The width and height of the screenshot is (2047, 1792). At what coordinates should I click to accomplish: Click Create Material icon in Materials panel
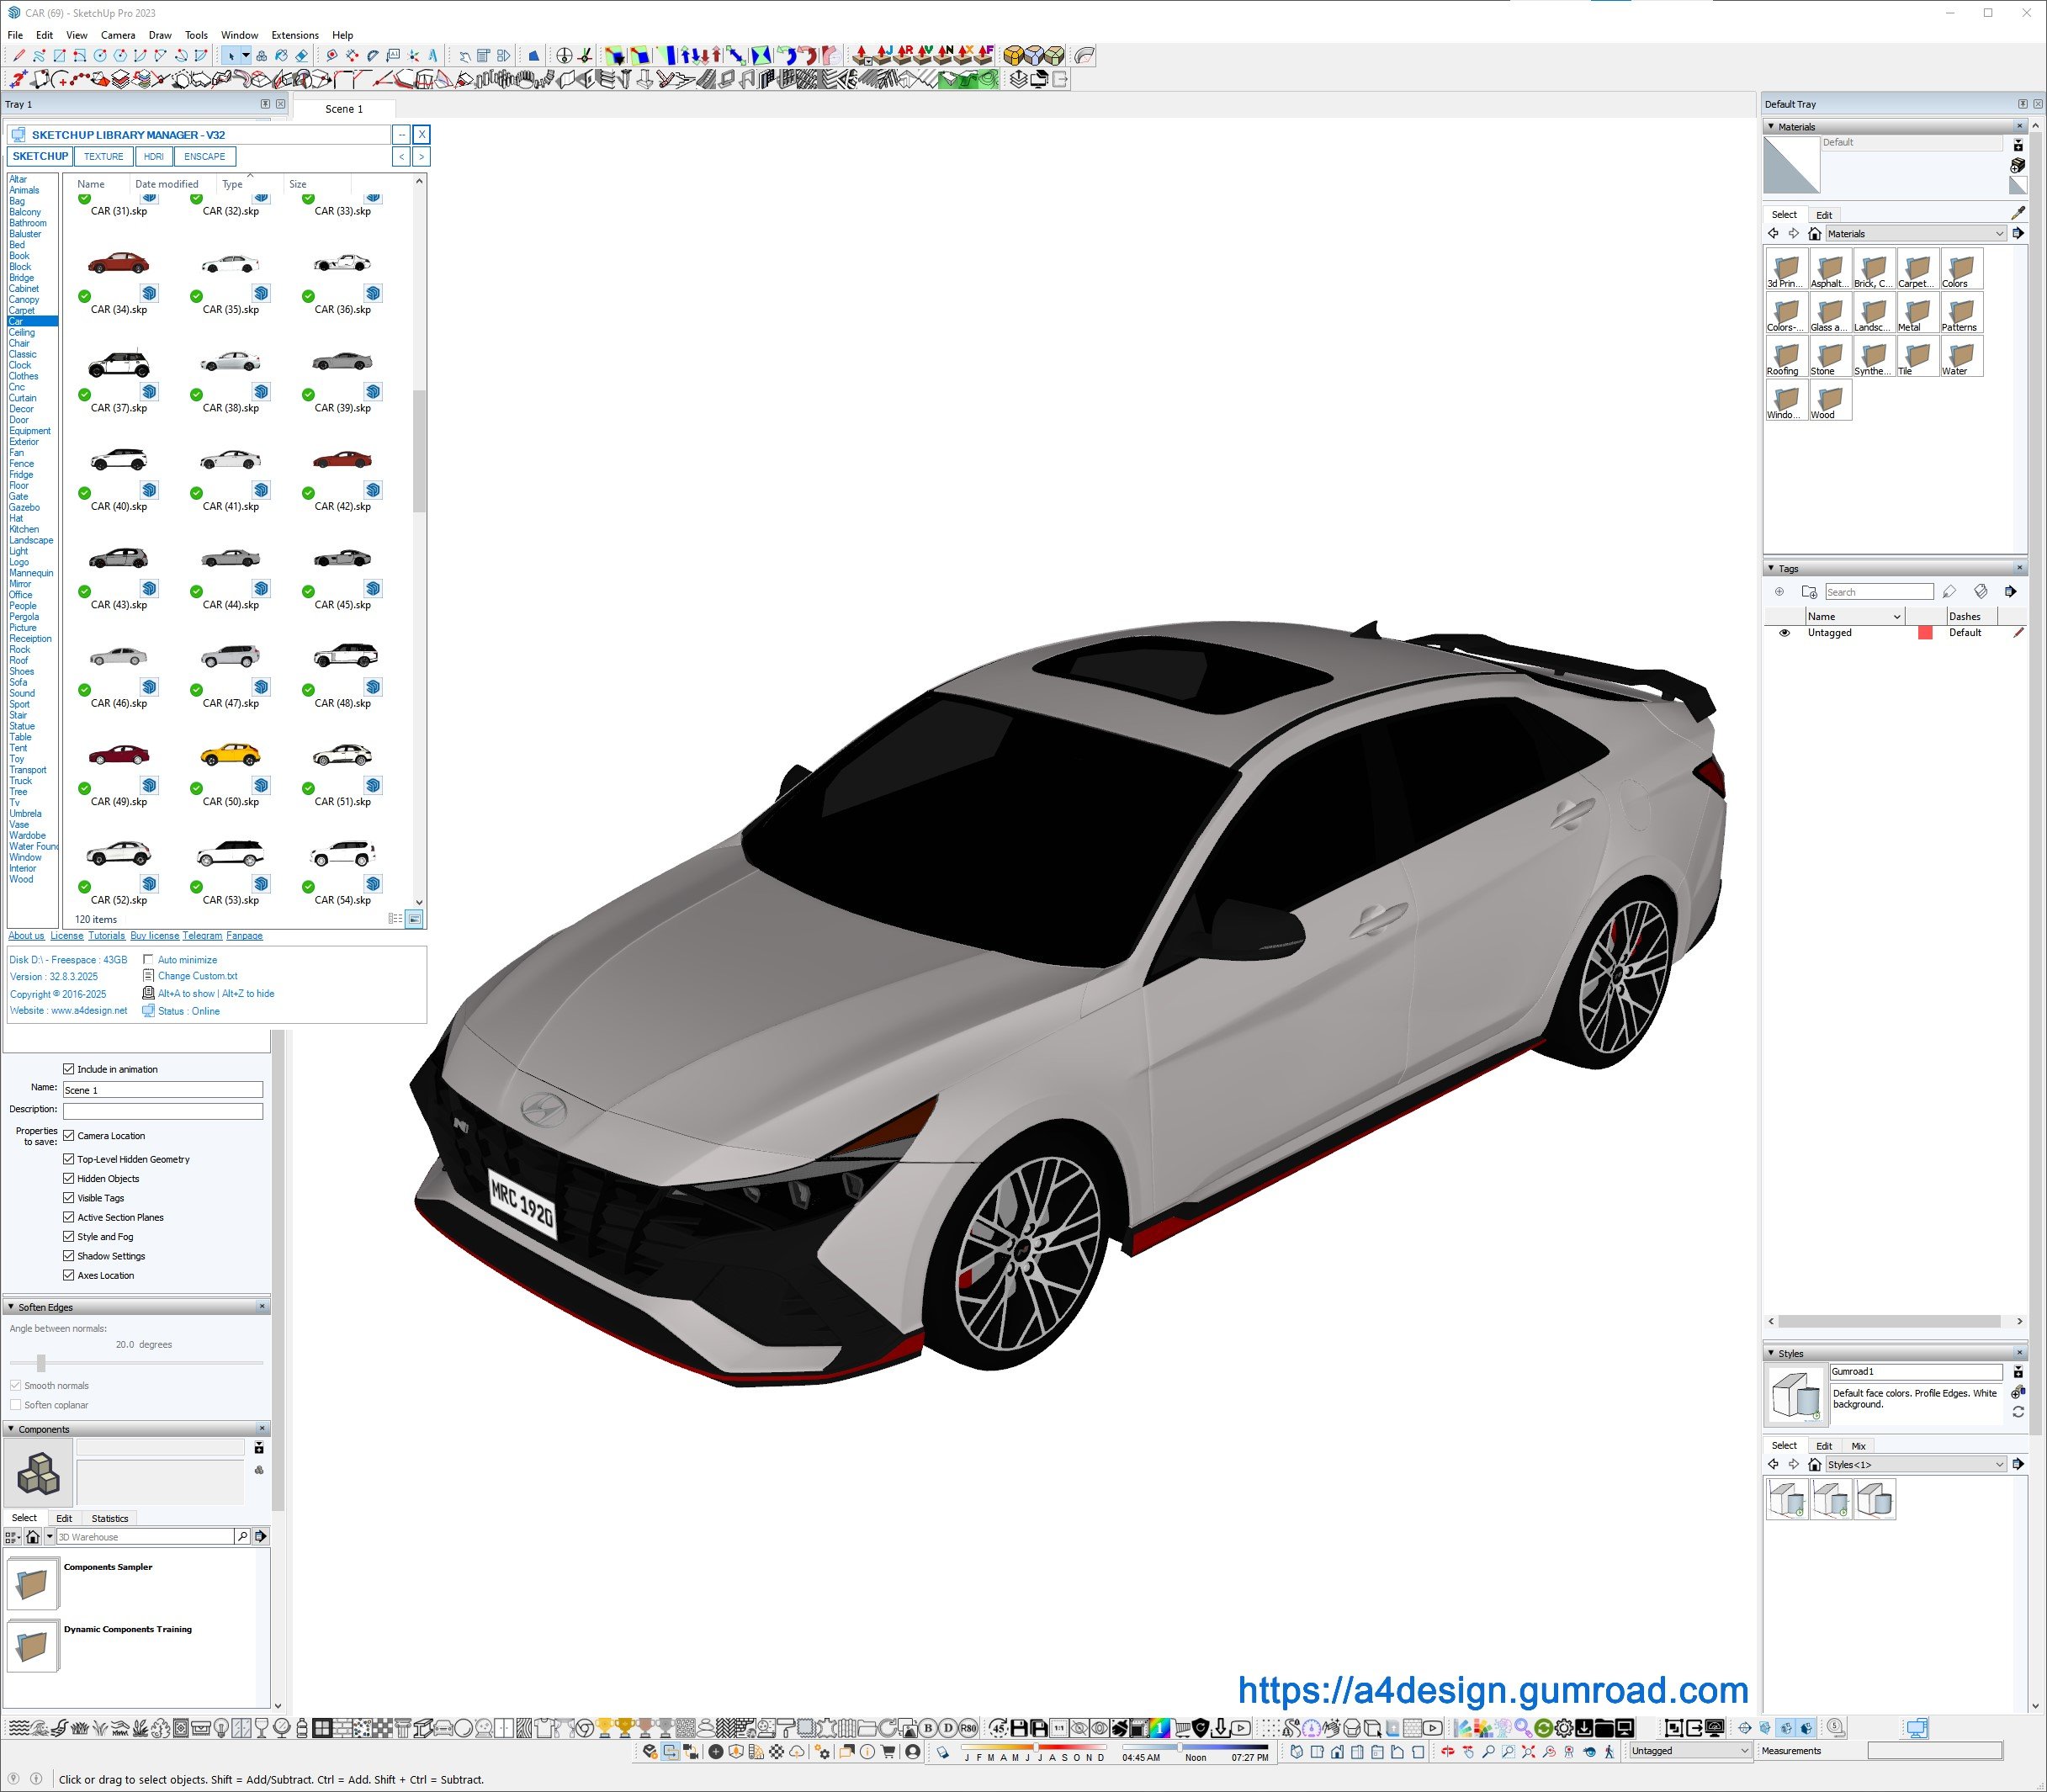click(2018, 165)
